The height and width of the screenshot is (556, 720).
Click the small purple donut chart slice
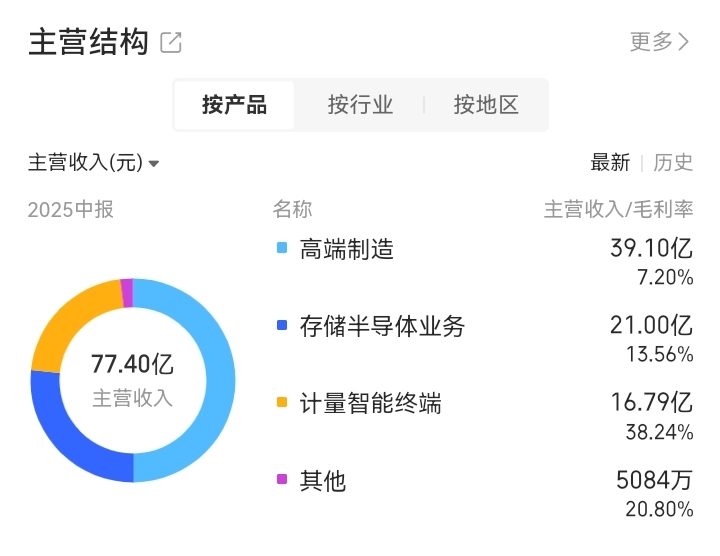(127, 292)
